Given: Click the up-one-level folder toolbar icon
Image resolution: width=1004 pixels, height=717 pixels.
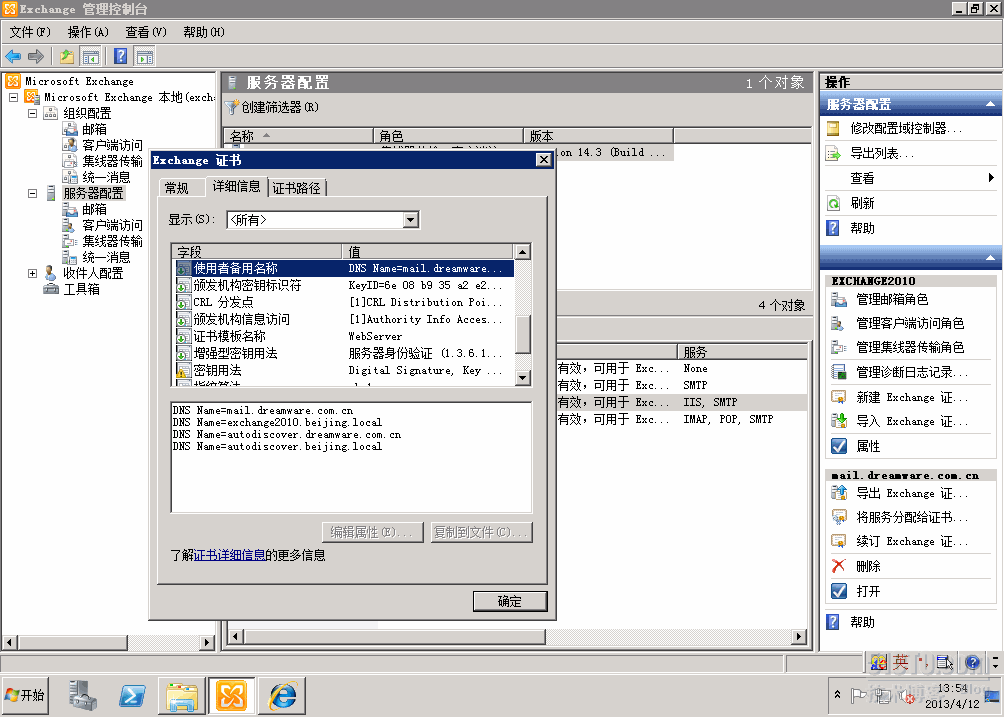Looking at the screenshot, I should [67, 56].
